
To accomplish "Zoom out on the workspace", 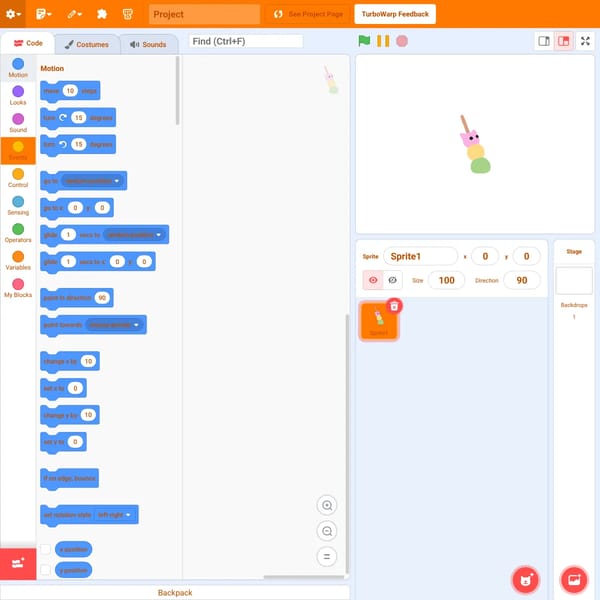I will pos(327,531).
